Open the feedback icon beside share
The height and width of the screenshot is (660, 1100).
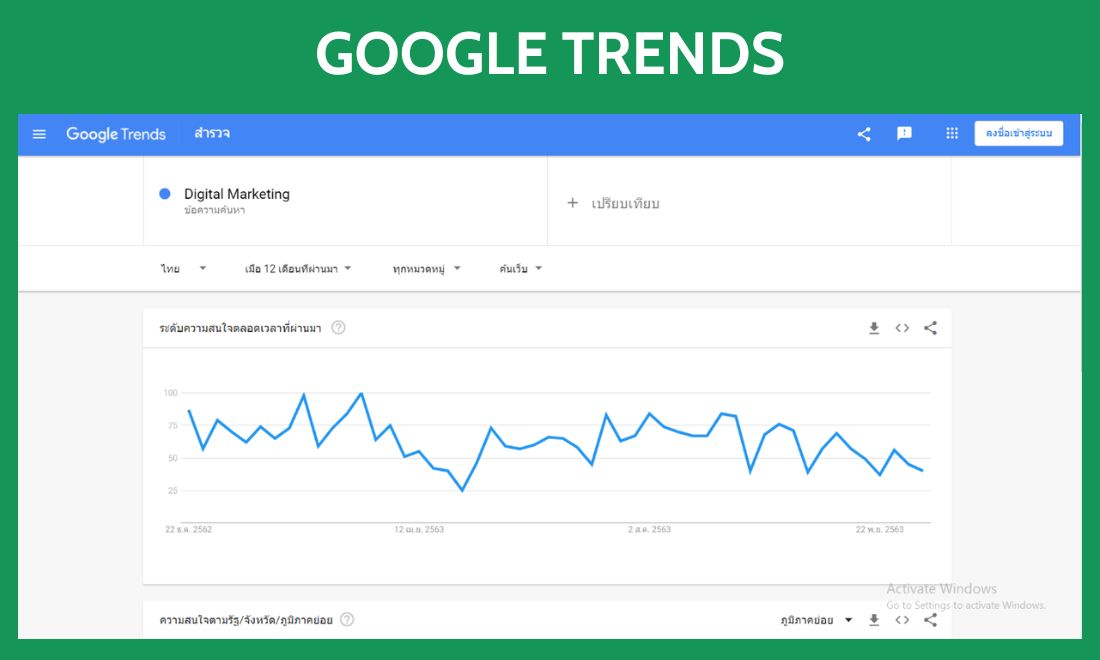[905, 133]
